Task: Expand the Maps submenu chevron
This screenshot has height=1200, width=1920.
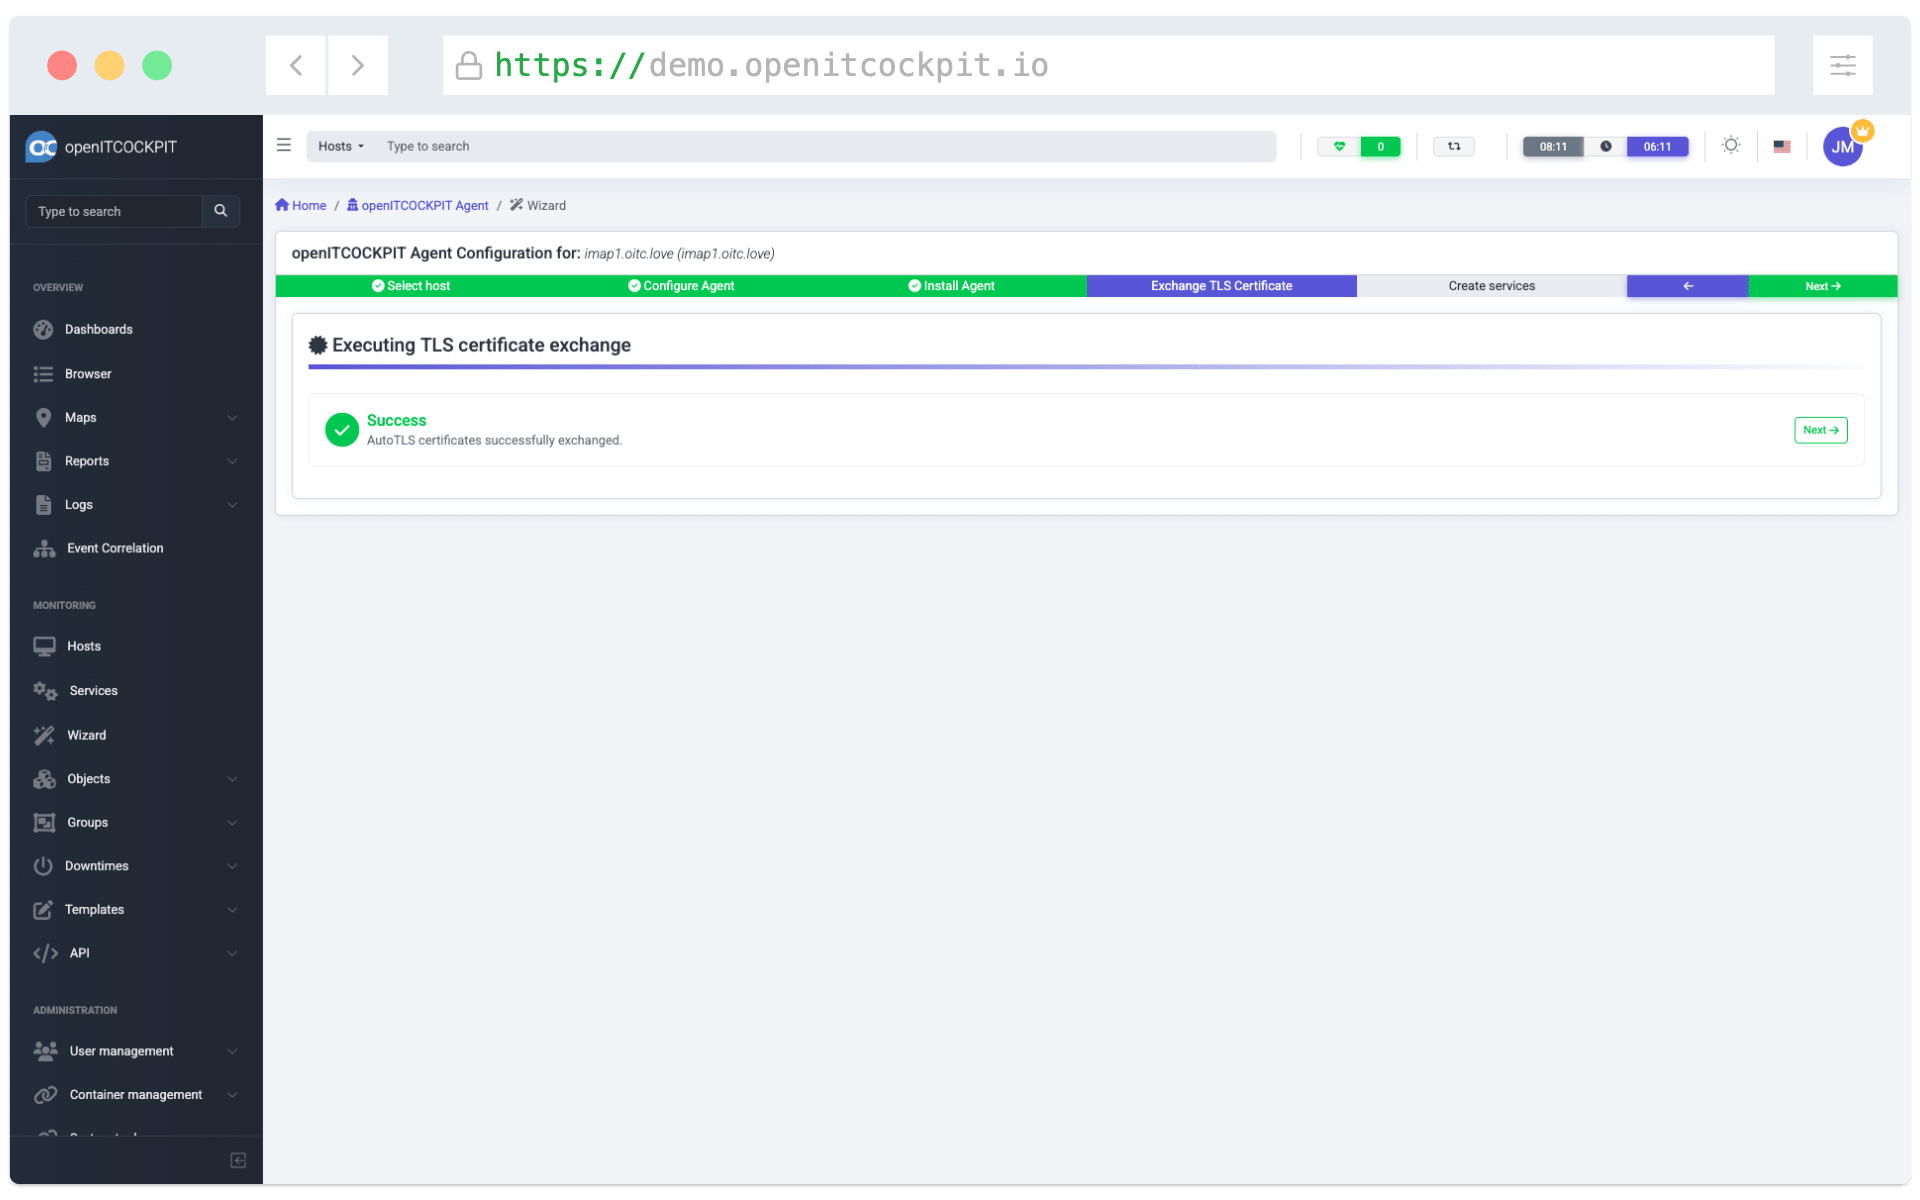Action: pyautogui.click(x=232, y=418)
